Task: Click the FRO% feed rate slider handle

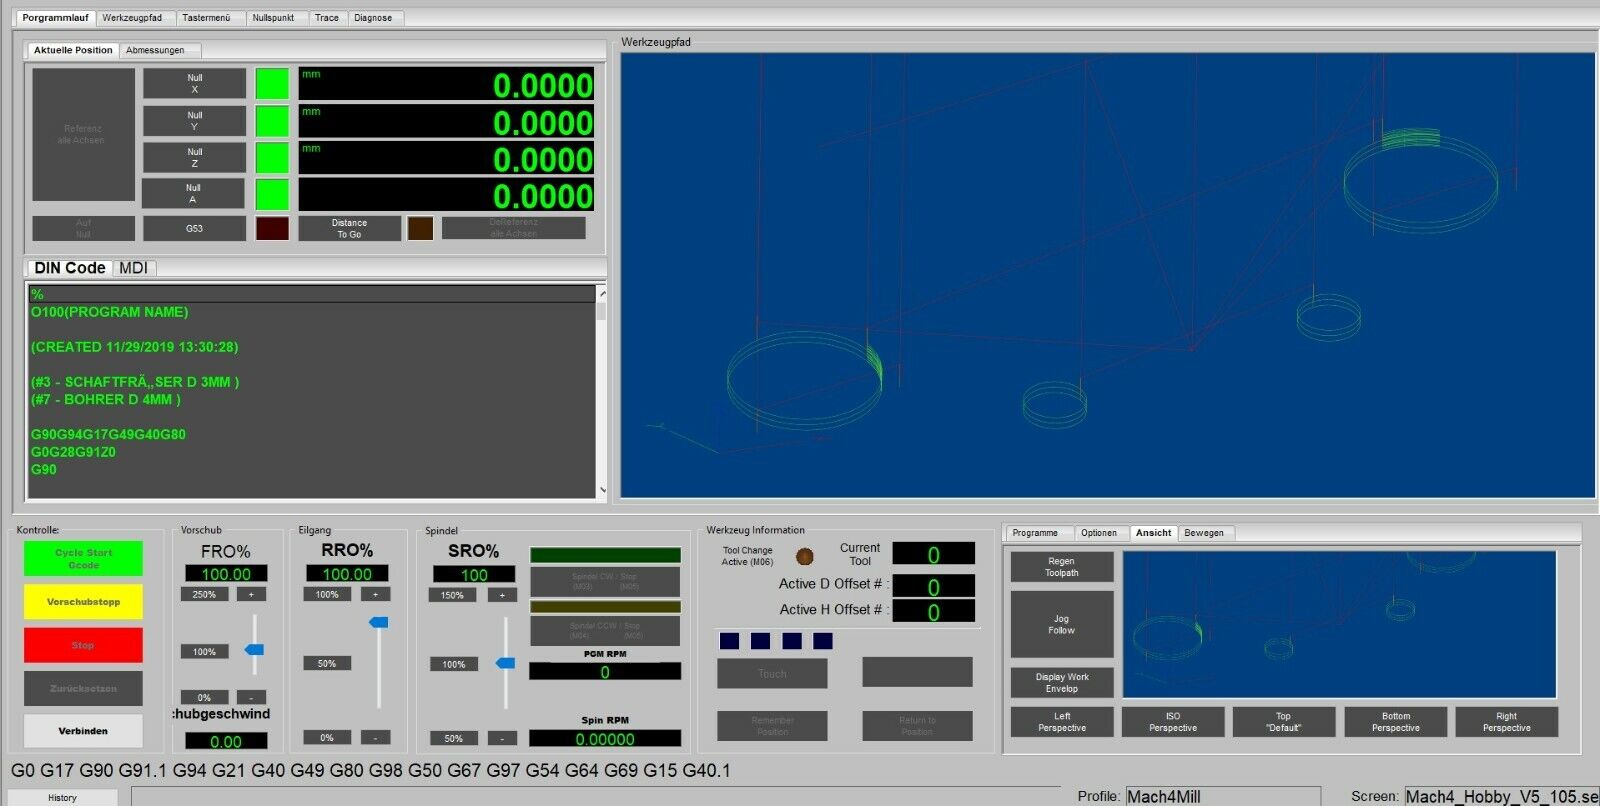Action: (x=255, y=650)
